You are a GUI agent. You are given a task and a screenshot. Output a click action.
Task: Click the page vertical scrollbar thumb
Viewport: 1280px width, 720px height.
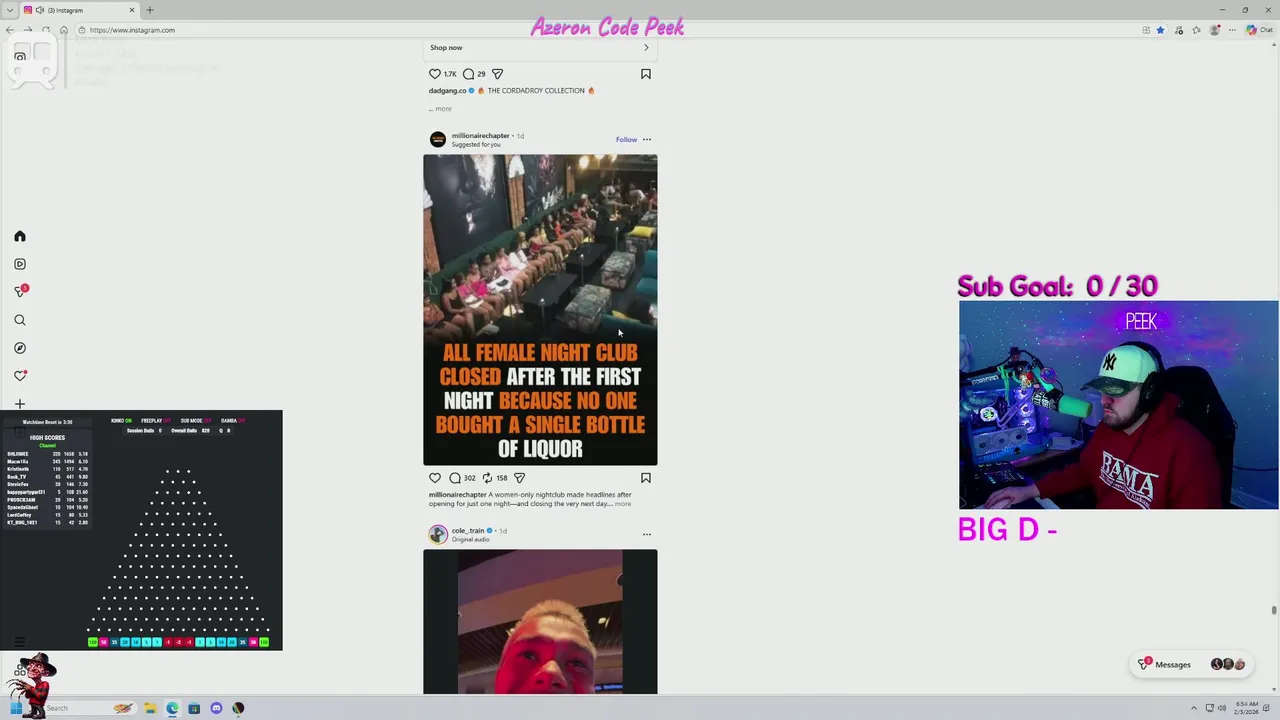click(1274, 610)
